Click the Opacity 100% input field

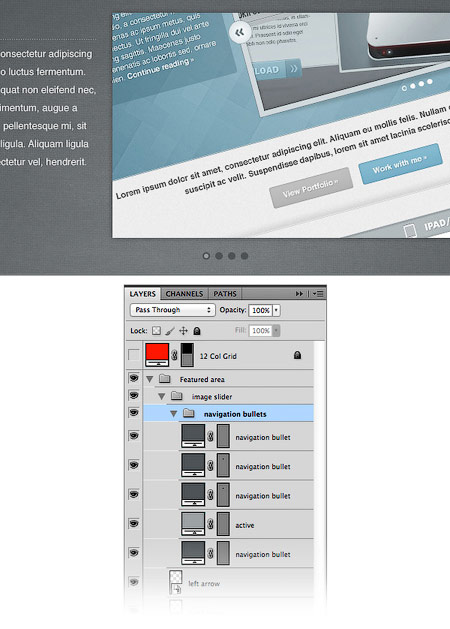[260, 310]
